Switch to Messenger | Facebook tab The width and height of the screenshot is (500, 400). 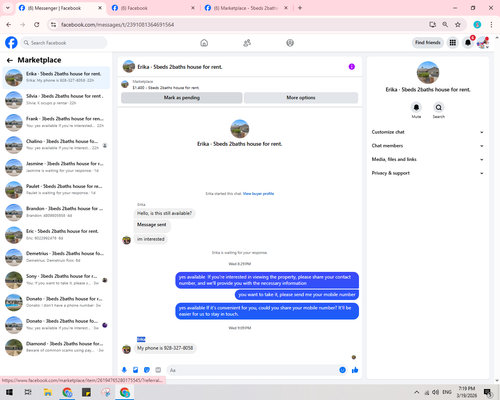[x=55, y=8]
